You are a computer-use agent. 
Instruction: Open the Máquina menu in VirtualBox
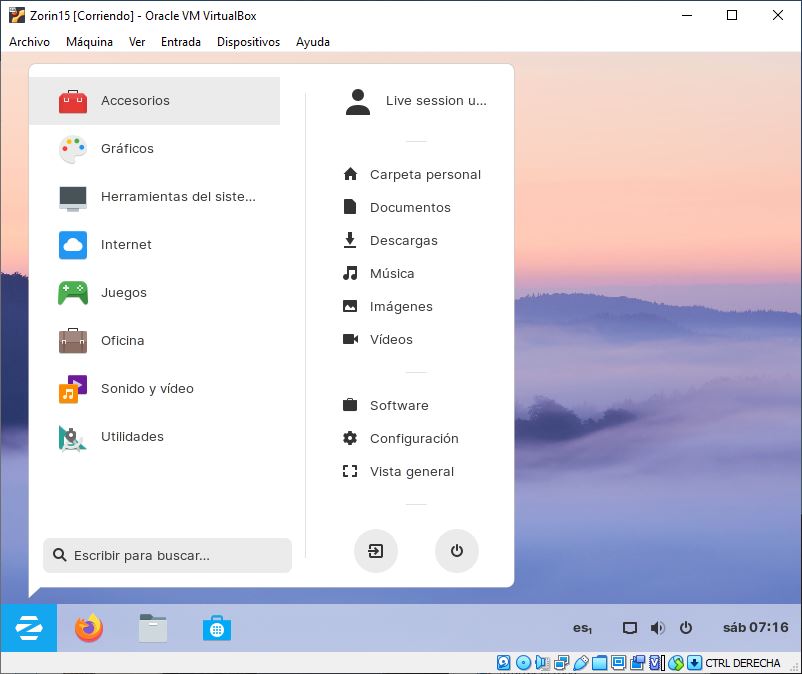click(x=89, y=42)
